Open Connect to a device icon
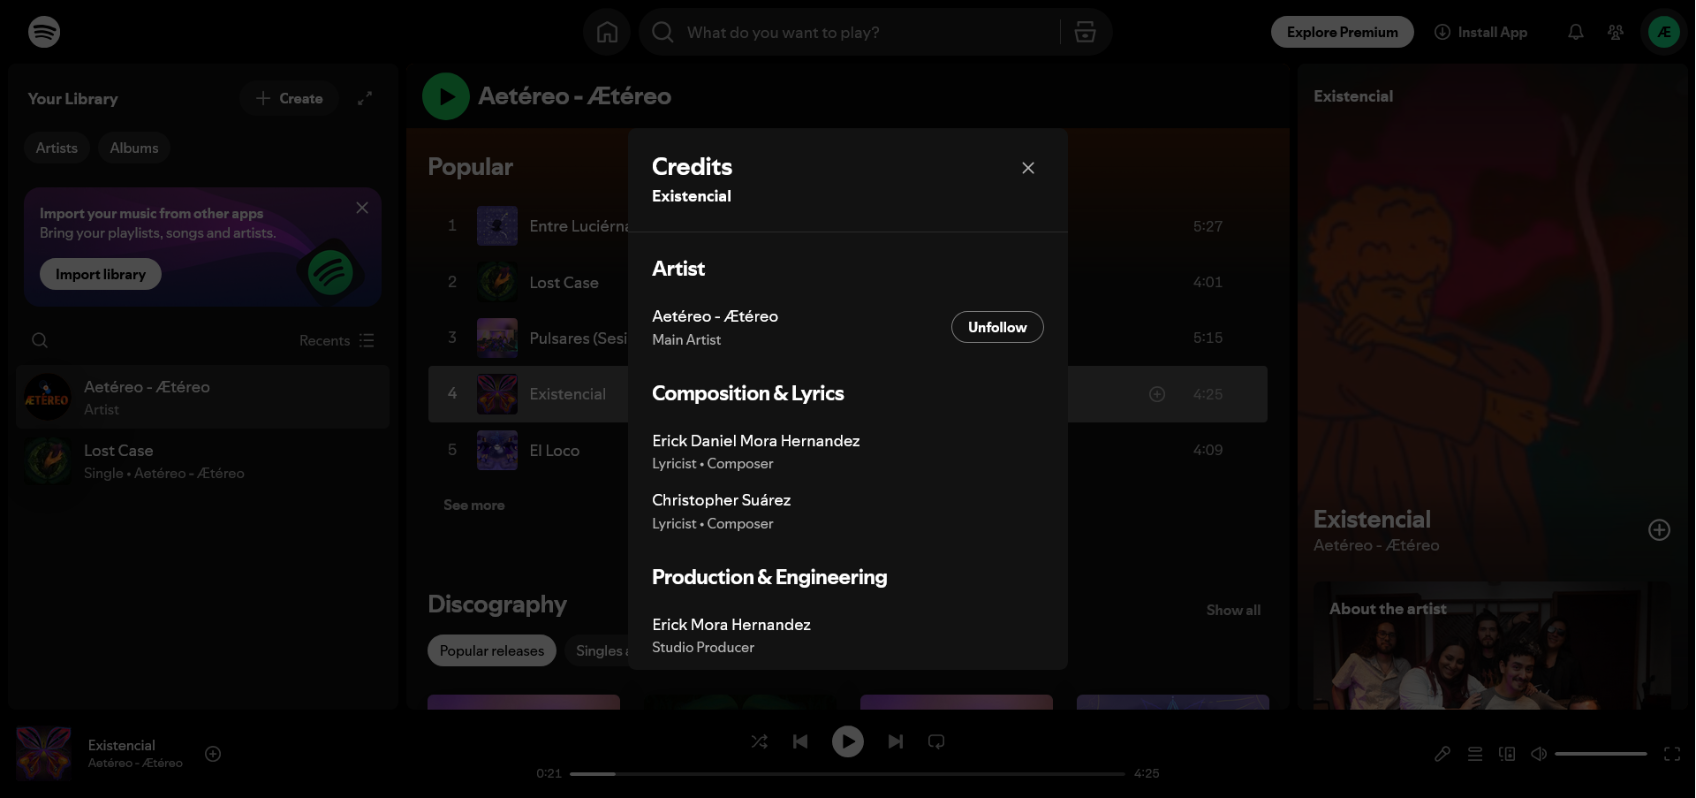1696x798 pixels. pos(1507,754)
